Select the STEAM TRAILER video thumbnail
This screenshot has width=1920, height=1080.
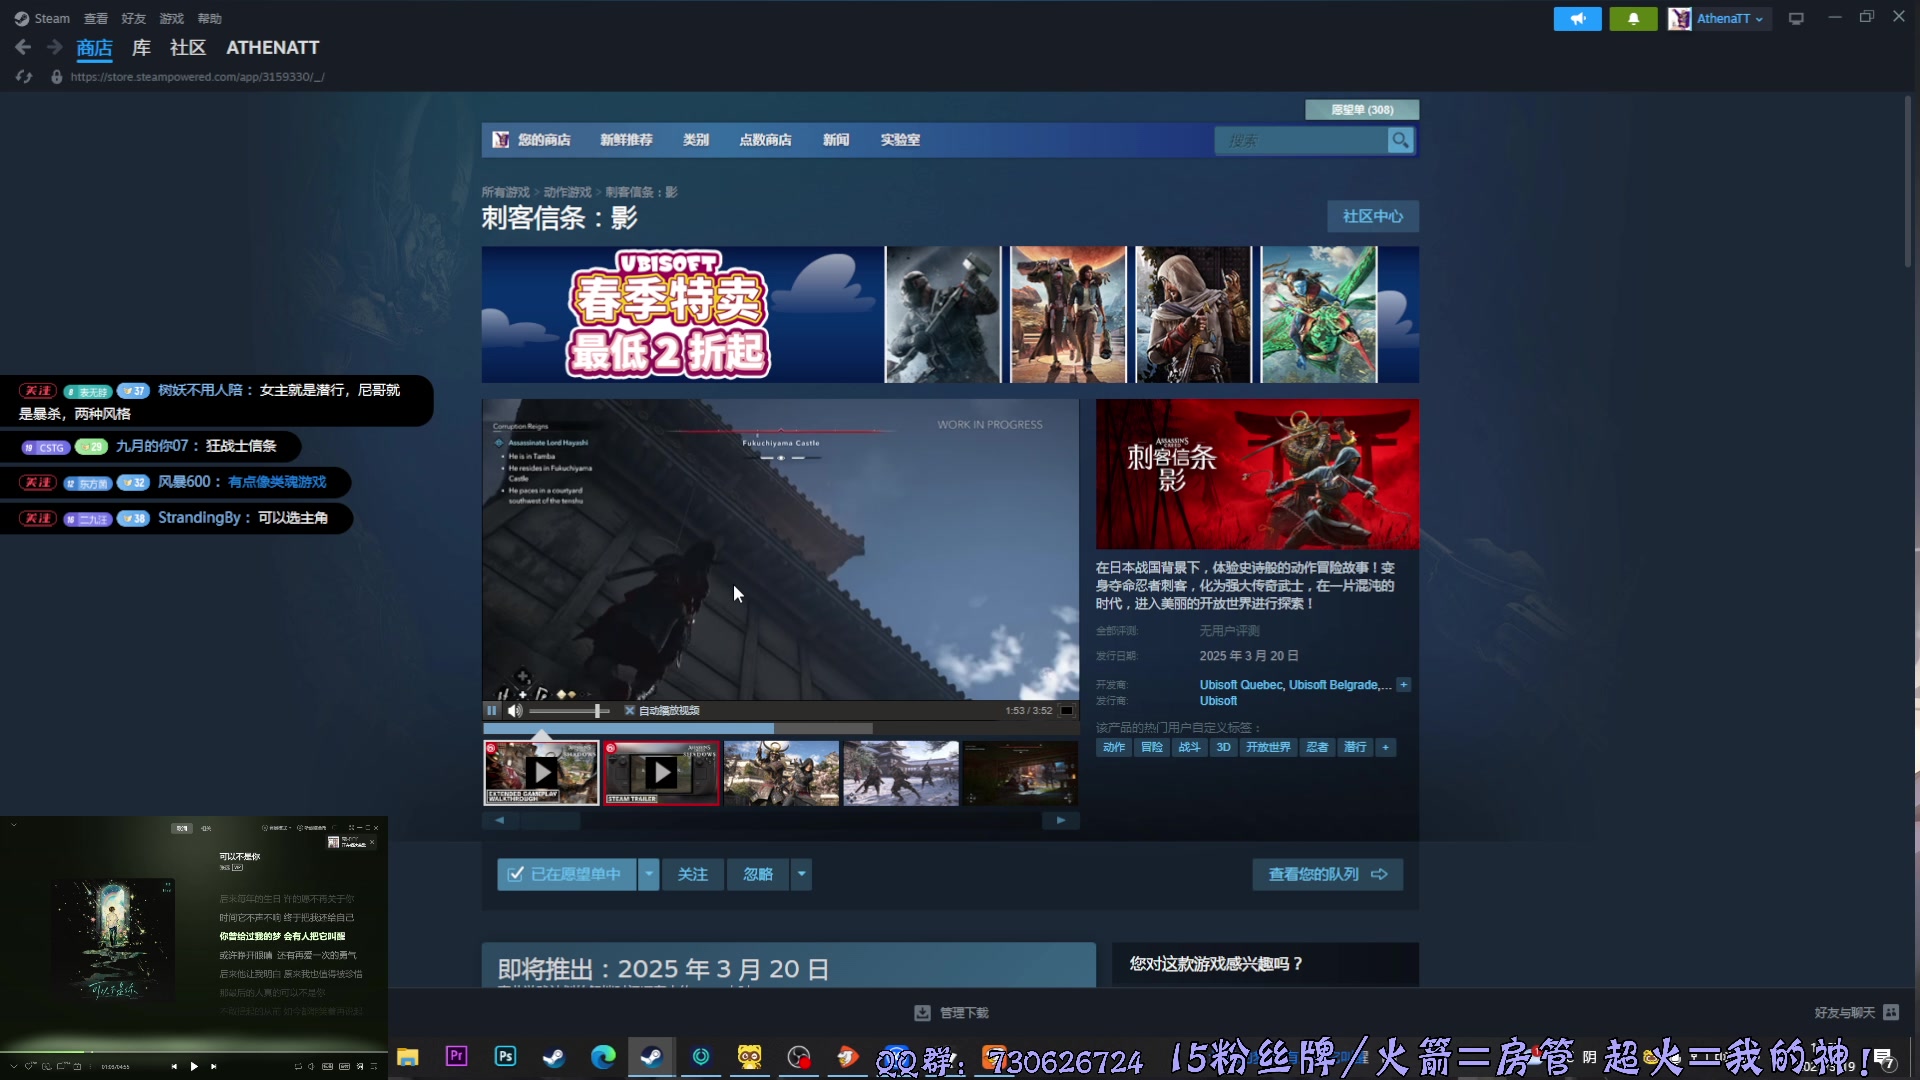click(x=660, y=773)
